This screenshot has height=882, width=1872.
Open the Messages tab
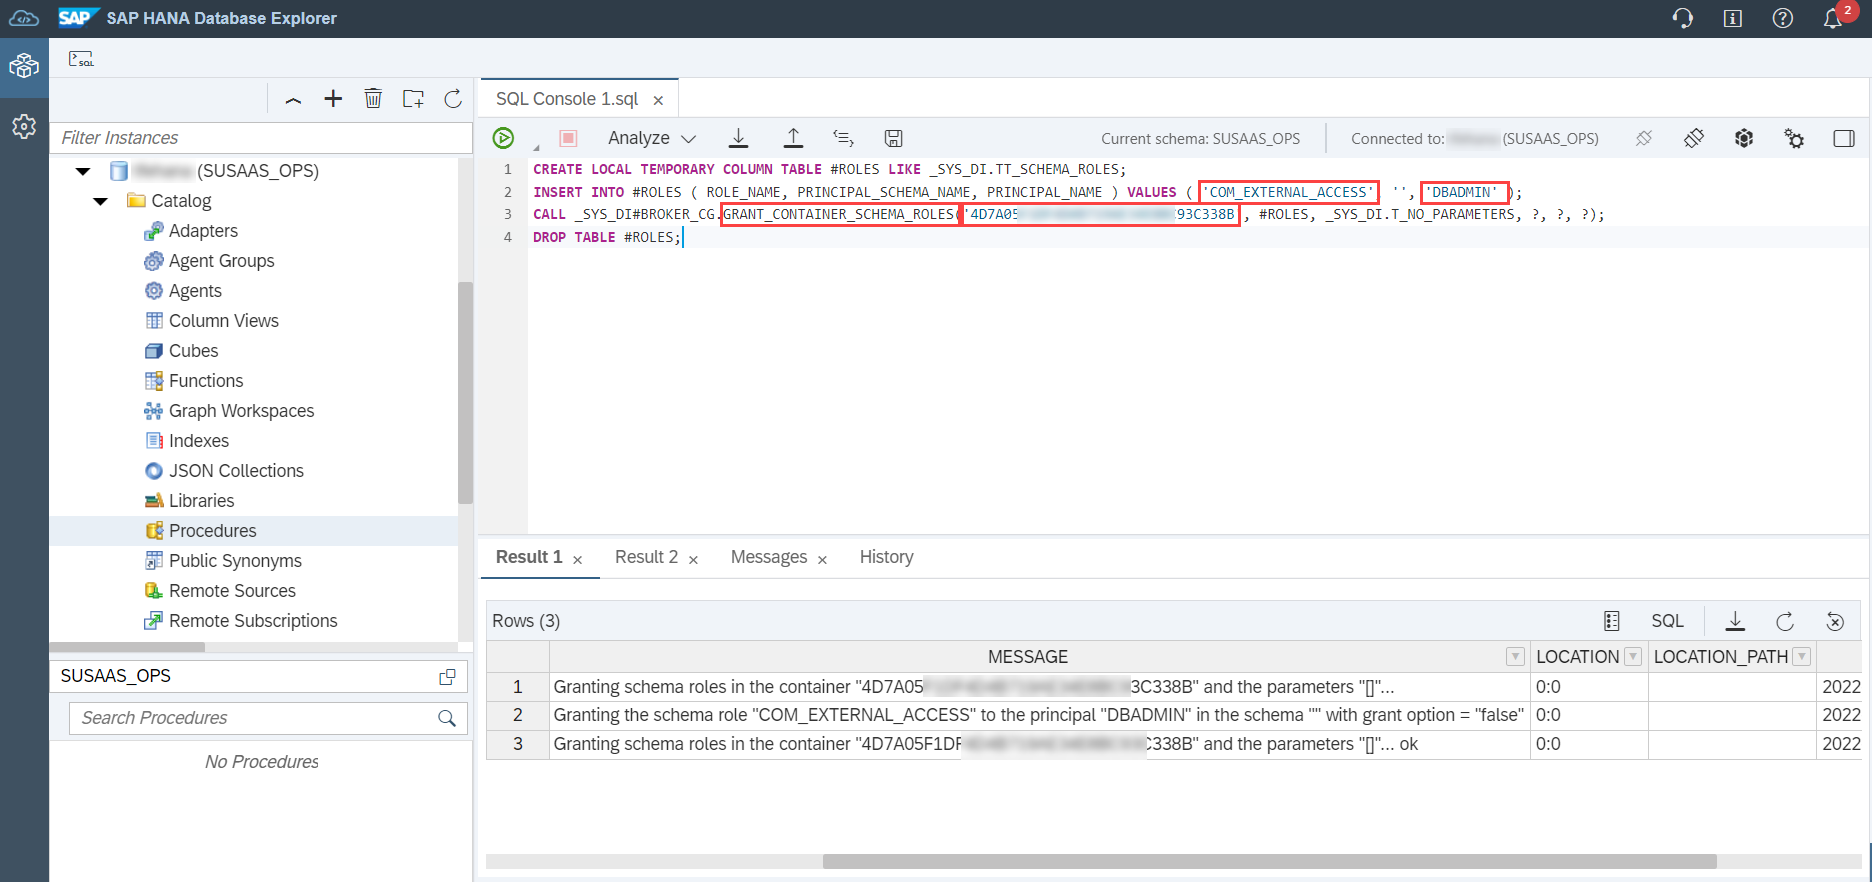768,557
